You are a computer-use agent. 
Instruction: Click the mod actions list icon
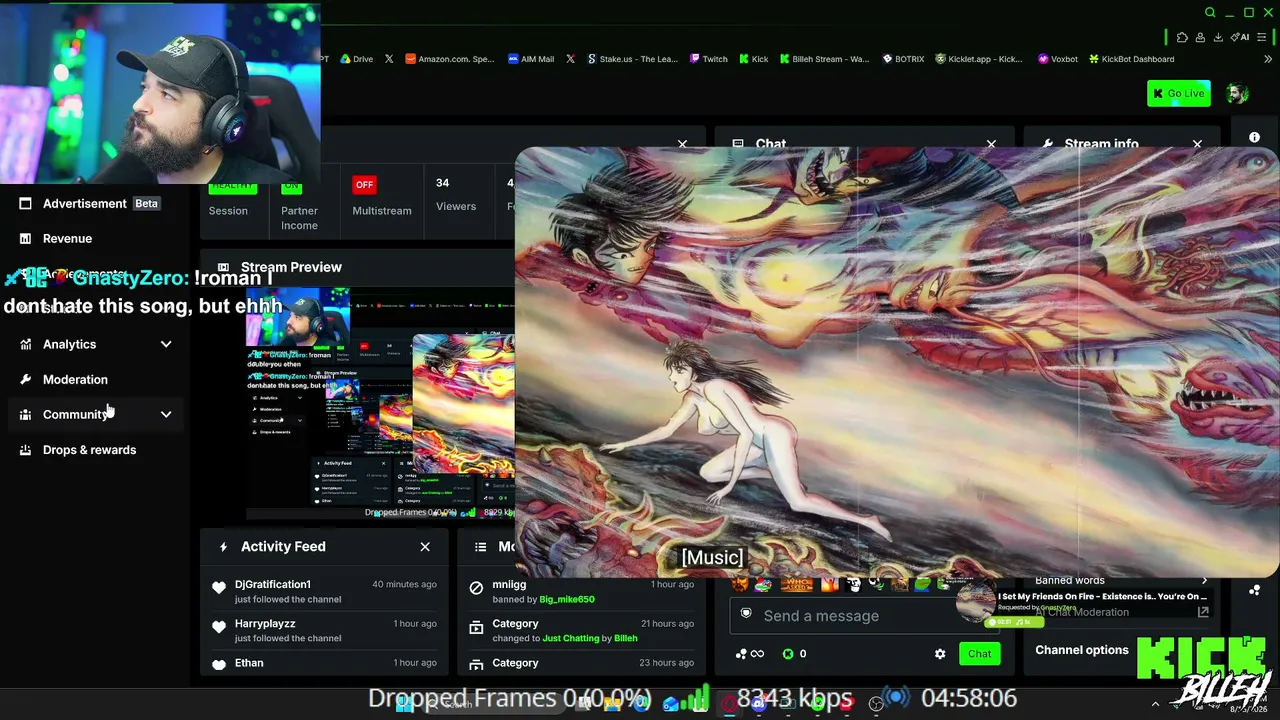click(481, 547)
